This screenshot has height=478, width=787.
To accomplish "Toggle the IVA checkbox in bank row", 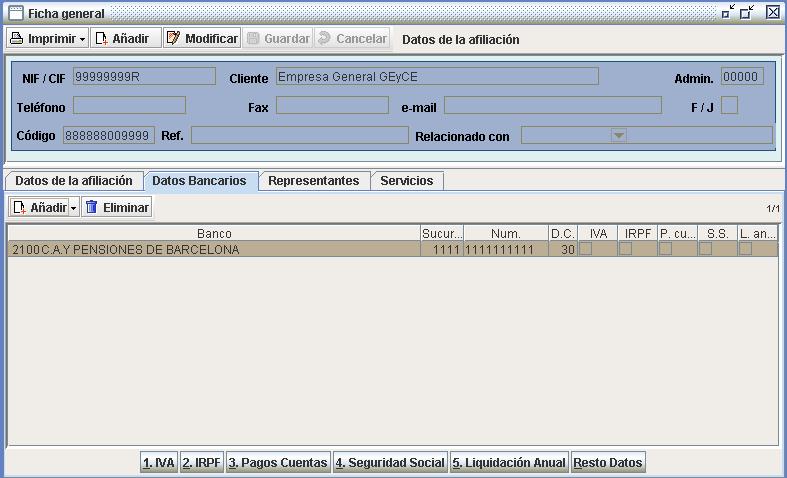I will click(x=586, y=249).
